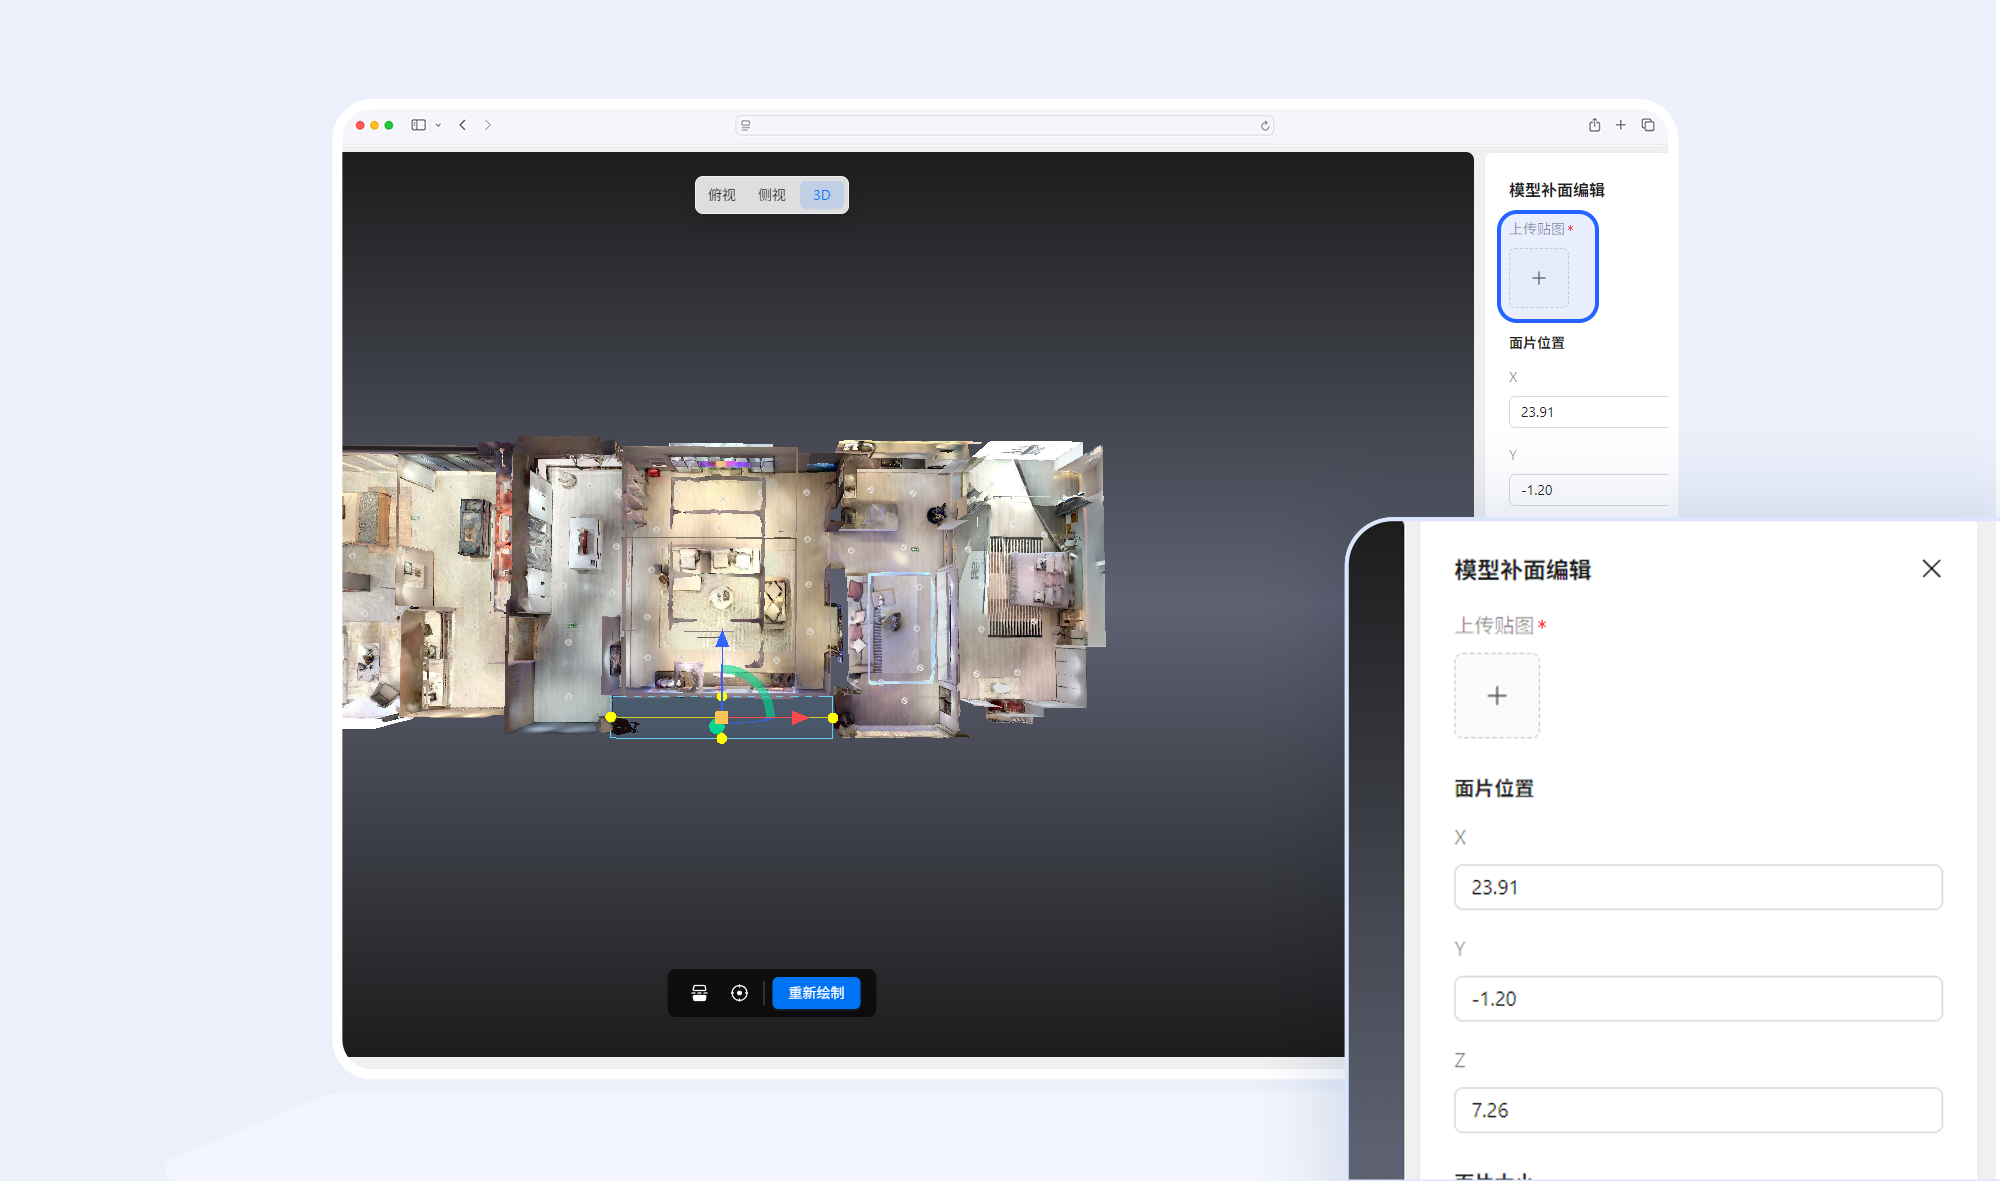
Task: Switch to 侧视 side view tab
Action: [772, 195]
